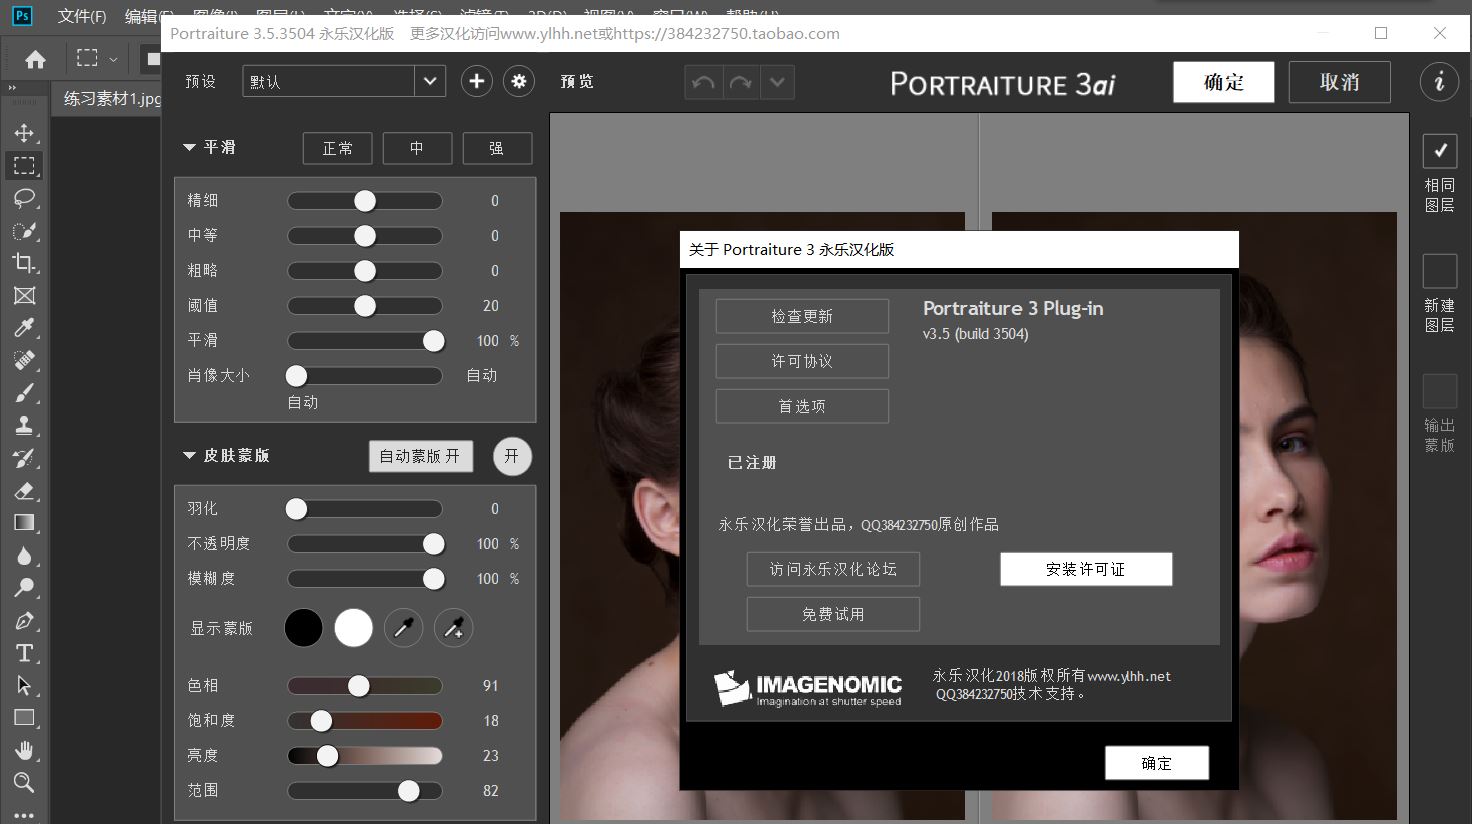
Task: Undo the last Portraiture adjustment
Action: pos(704,82)
